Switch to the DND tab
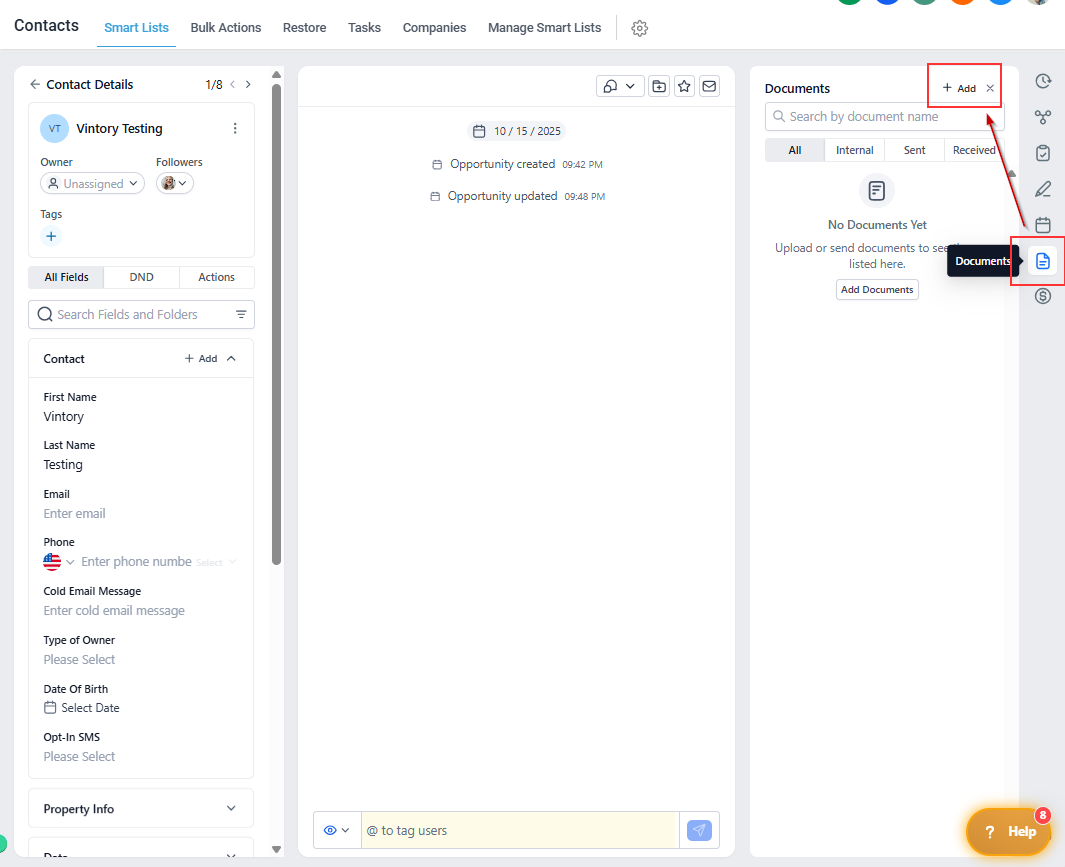This screenshot has width=1065, height=867. coord(141,277)
